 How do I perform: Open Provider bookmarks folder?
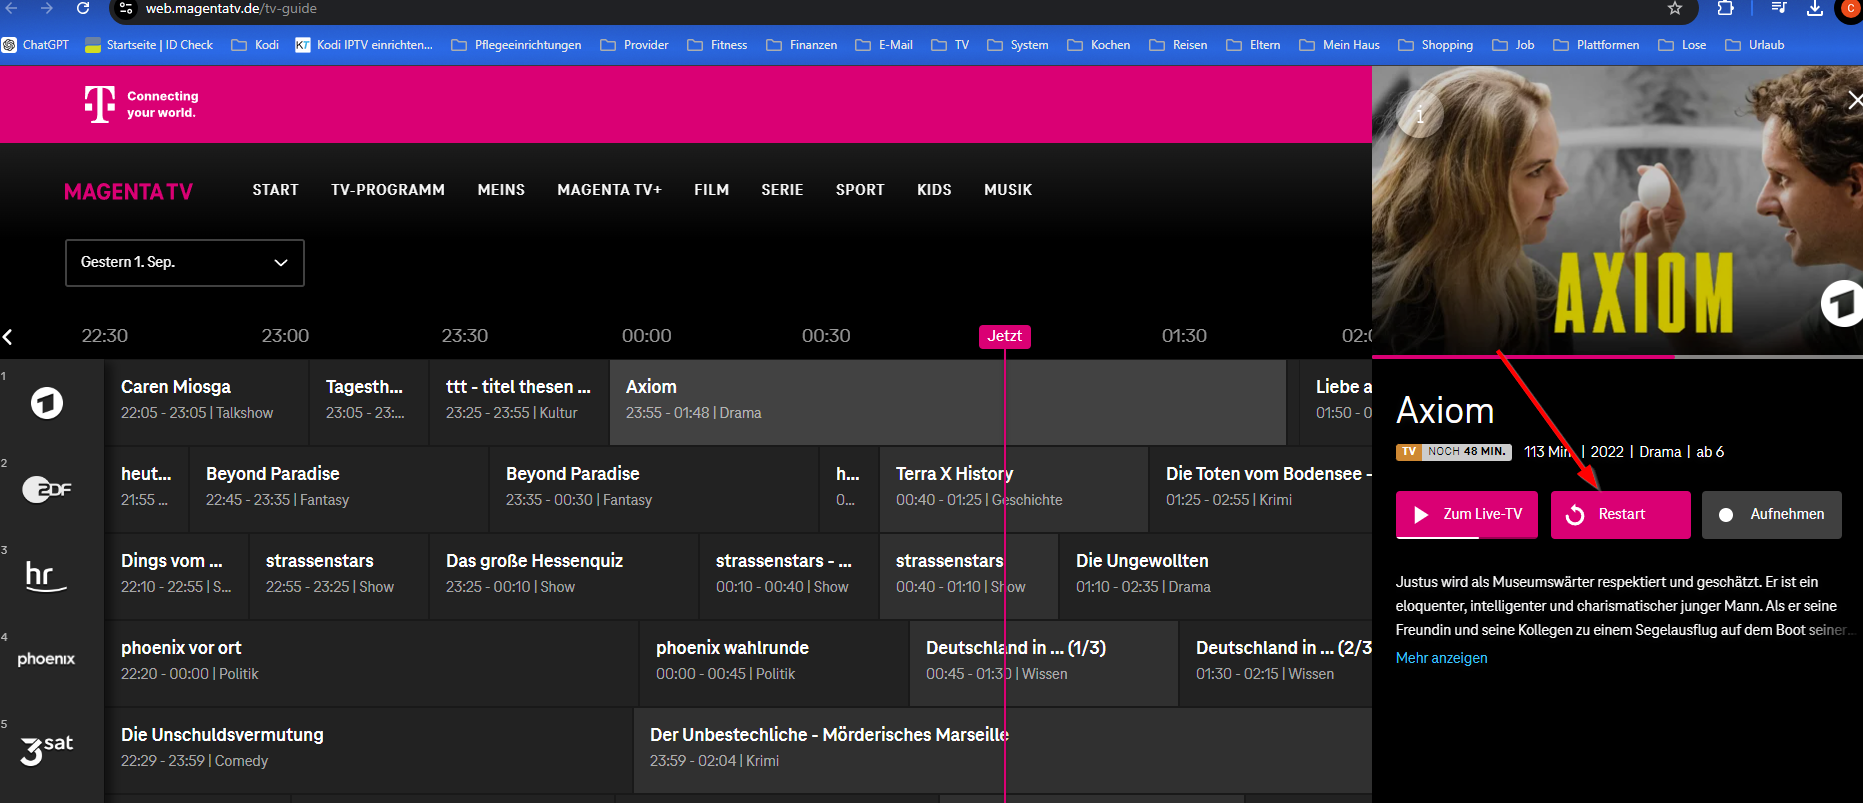click(x=634, y=45)
